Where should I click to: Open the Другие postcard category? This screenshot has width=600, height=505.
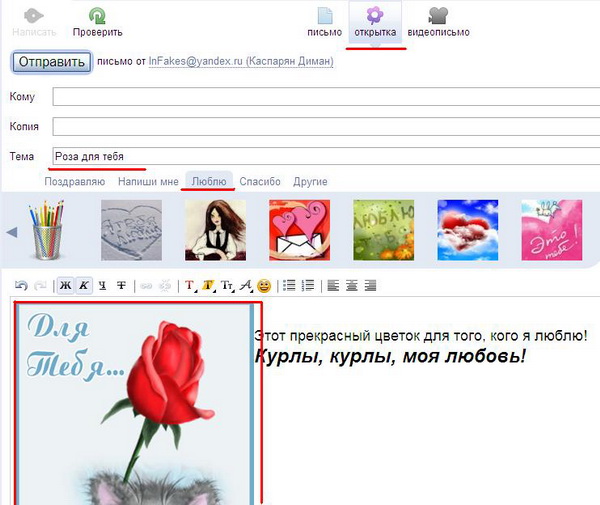310,181
